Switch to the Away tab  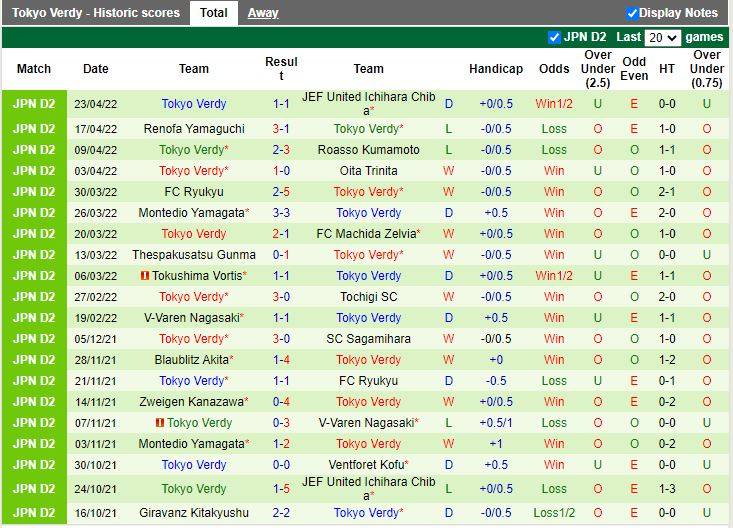263,13
